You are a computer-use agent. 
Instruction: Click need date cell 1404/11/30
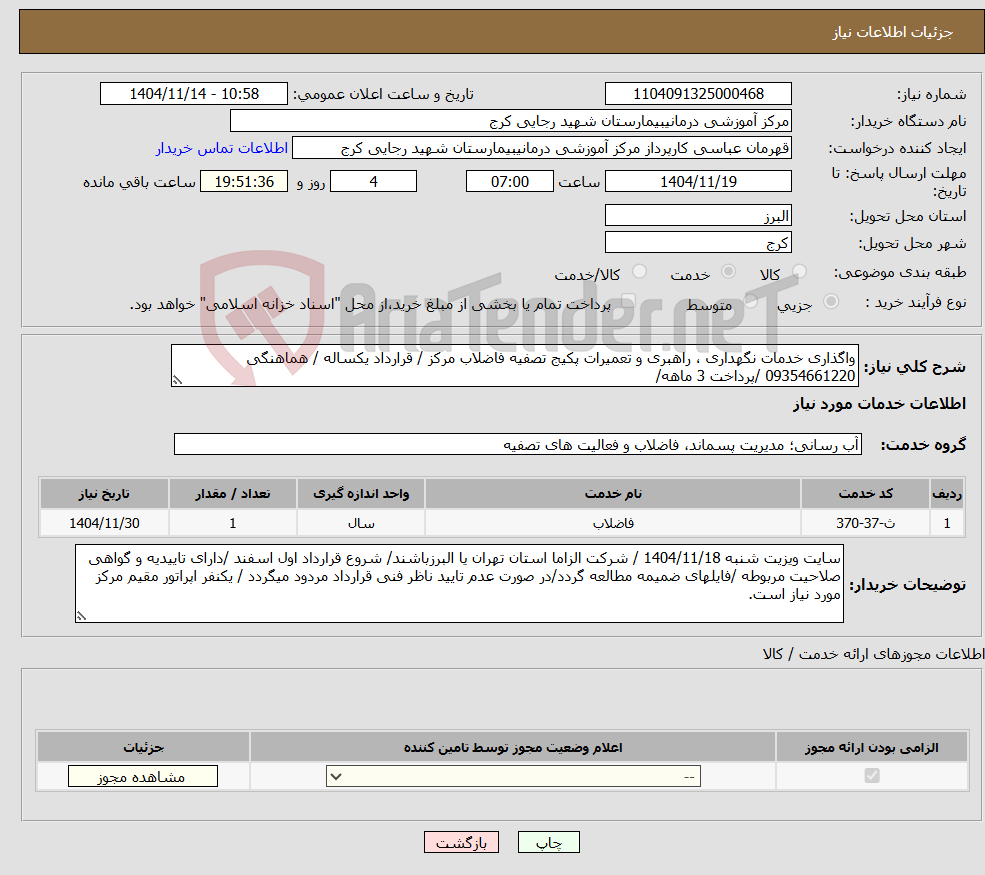pyautogui.click(x=104, y=523)
